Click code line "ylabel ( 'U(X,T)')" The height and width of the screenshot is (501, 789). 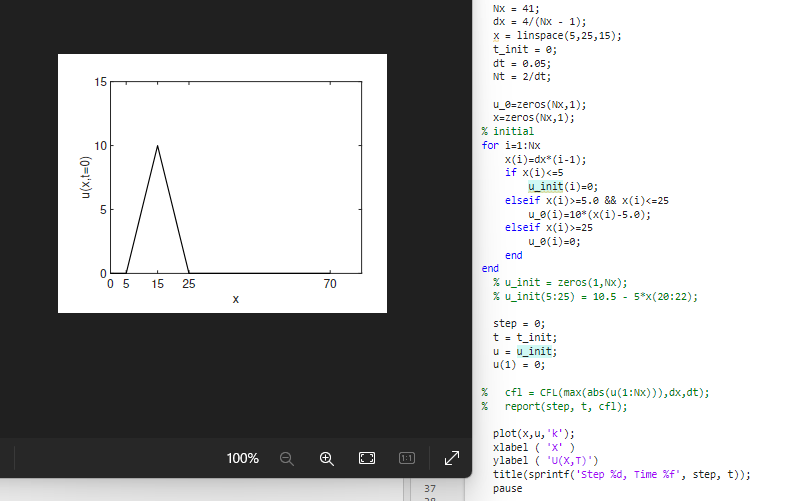545,461
